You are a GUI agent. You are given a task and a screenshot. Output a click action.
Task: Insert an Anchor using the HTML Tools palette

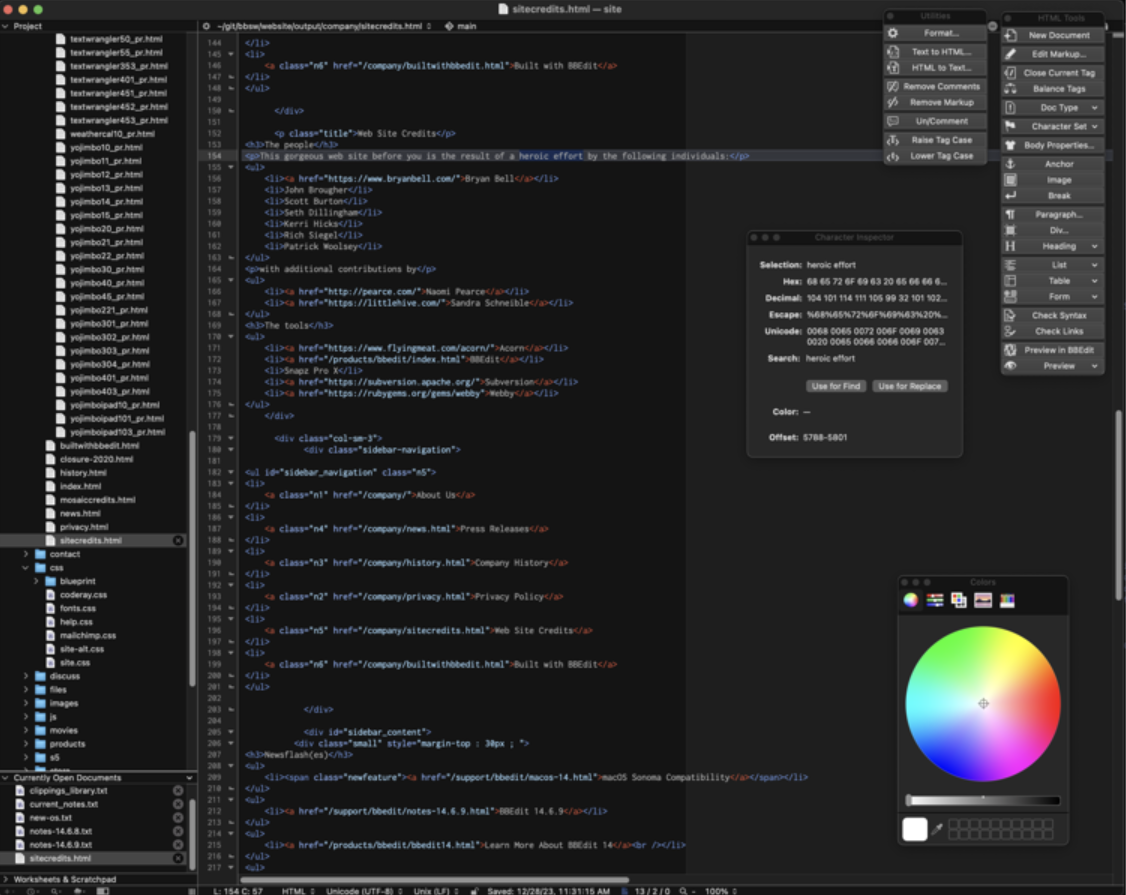[x=1055, y=163]
